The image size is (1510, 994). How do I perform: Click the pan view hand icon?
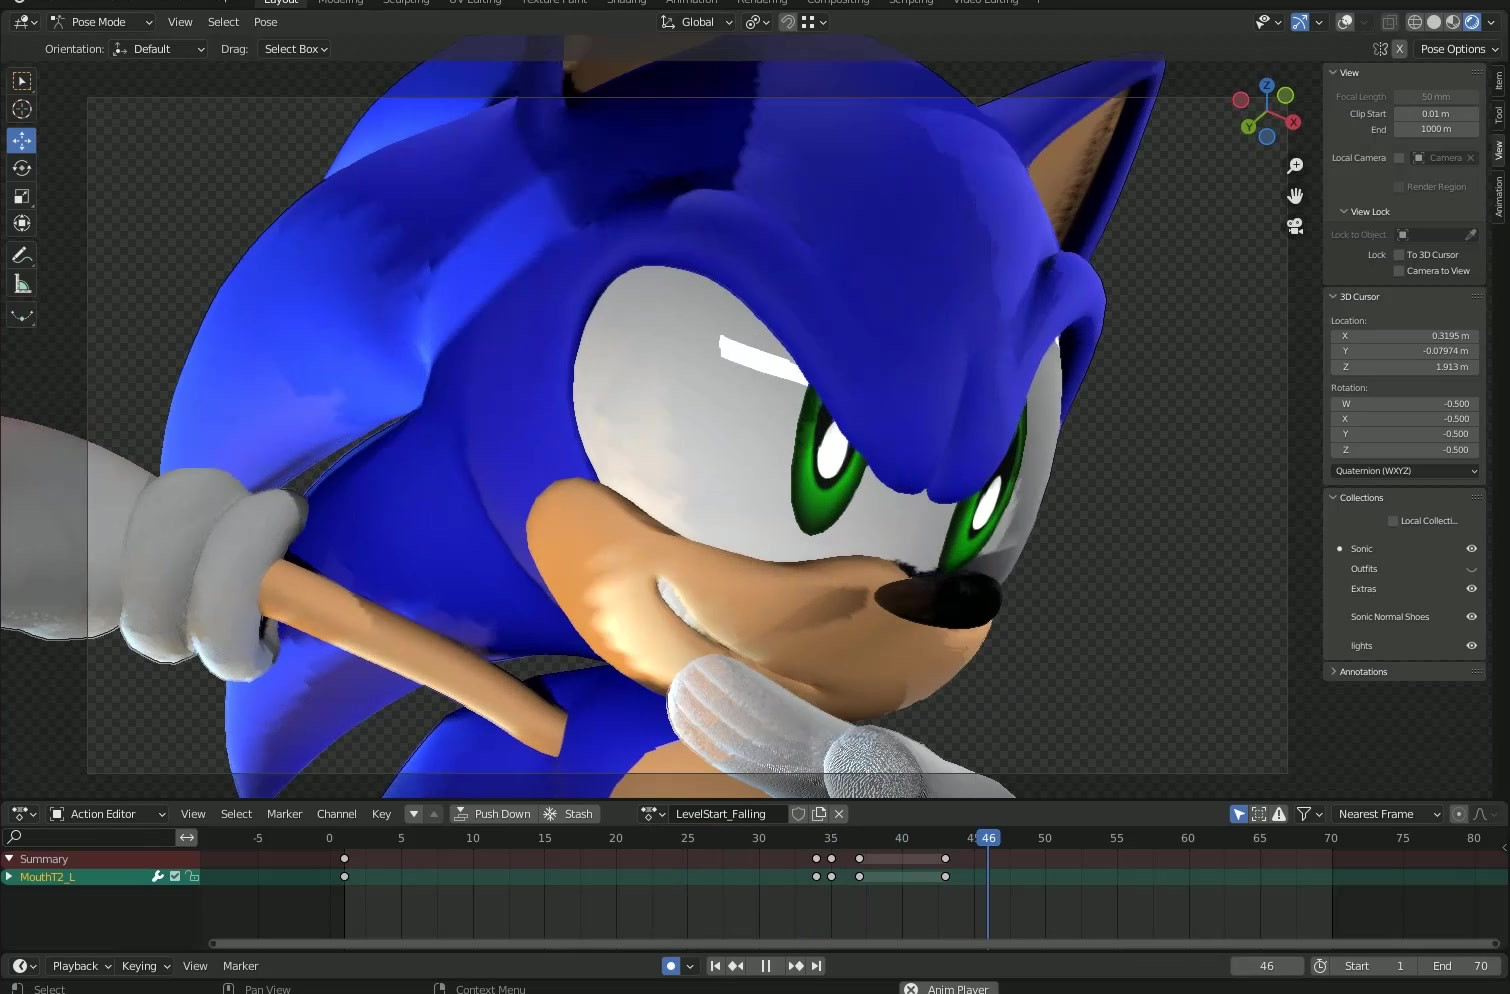pos(1295,196)
